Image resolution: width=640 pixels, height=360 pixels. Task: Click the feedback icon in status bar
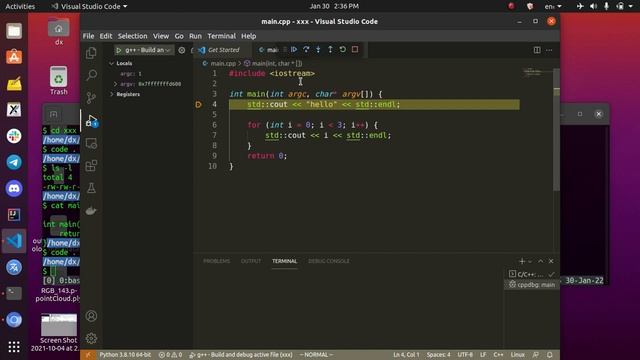[536, 355]
